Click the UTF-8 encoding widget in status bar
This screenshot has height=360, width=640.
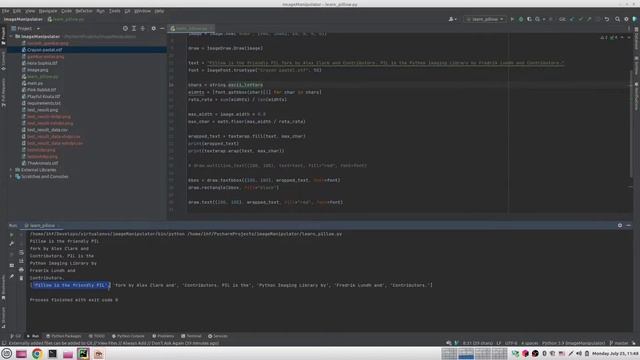(x=511, y=343)
